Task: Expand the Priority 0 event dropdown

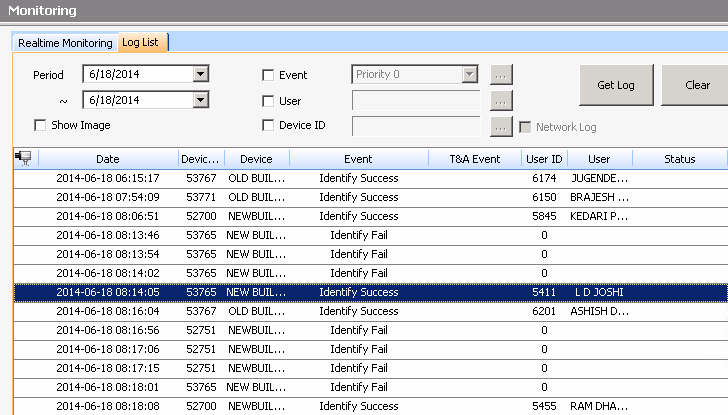Action: [x=470, y=74]
